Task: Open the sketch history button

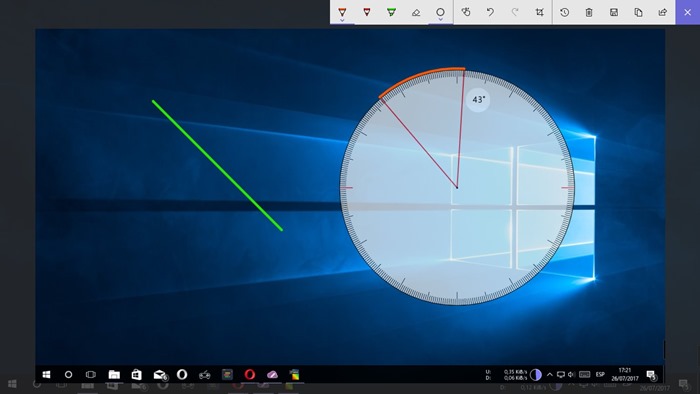Action: tap(565, 12)
